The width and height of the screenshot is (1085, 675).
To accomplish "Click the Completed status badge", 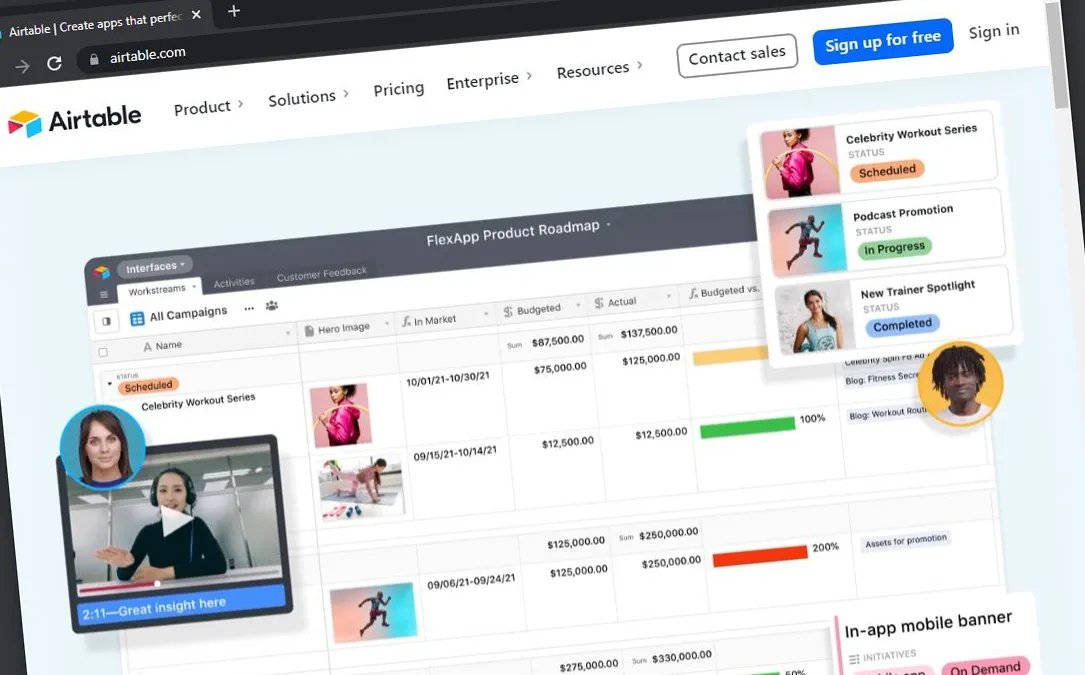I will (902, 325).
